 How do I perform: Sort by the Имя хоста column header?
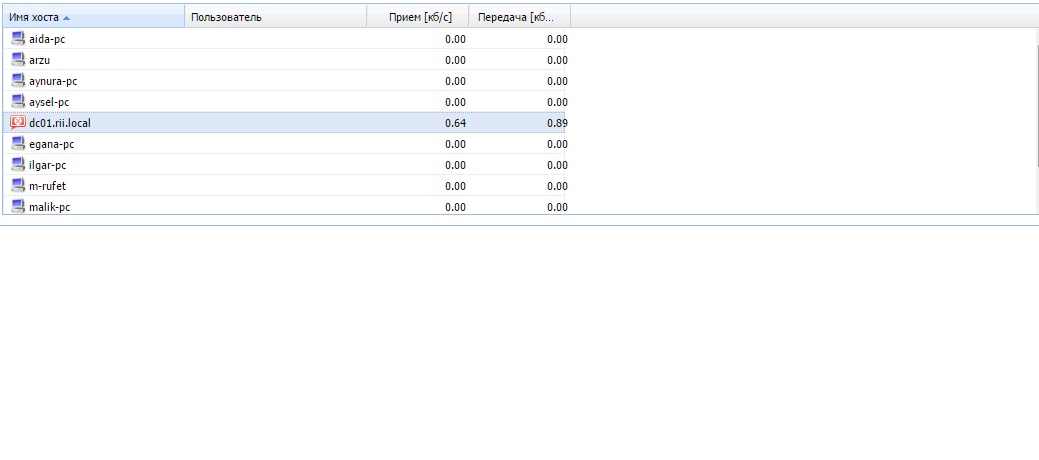pos(93,17)
